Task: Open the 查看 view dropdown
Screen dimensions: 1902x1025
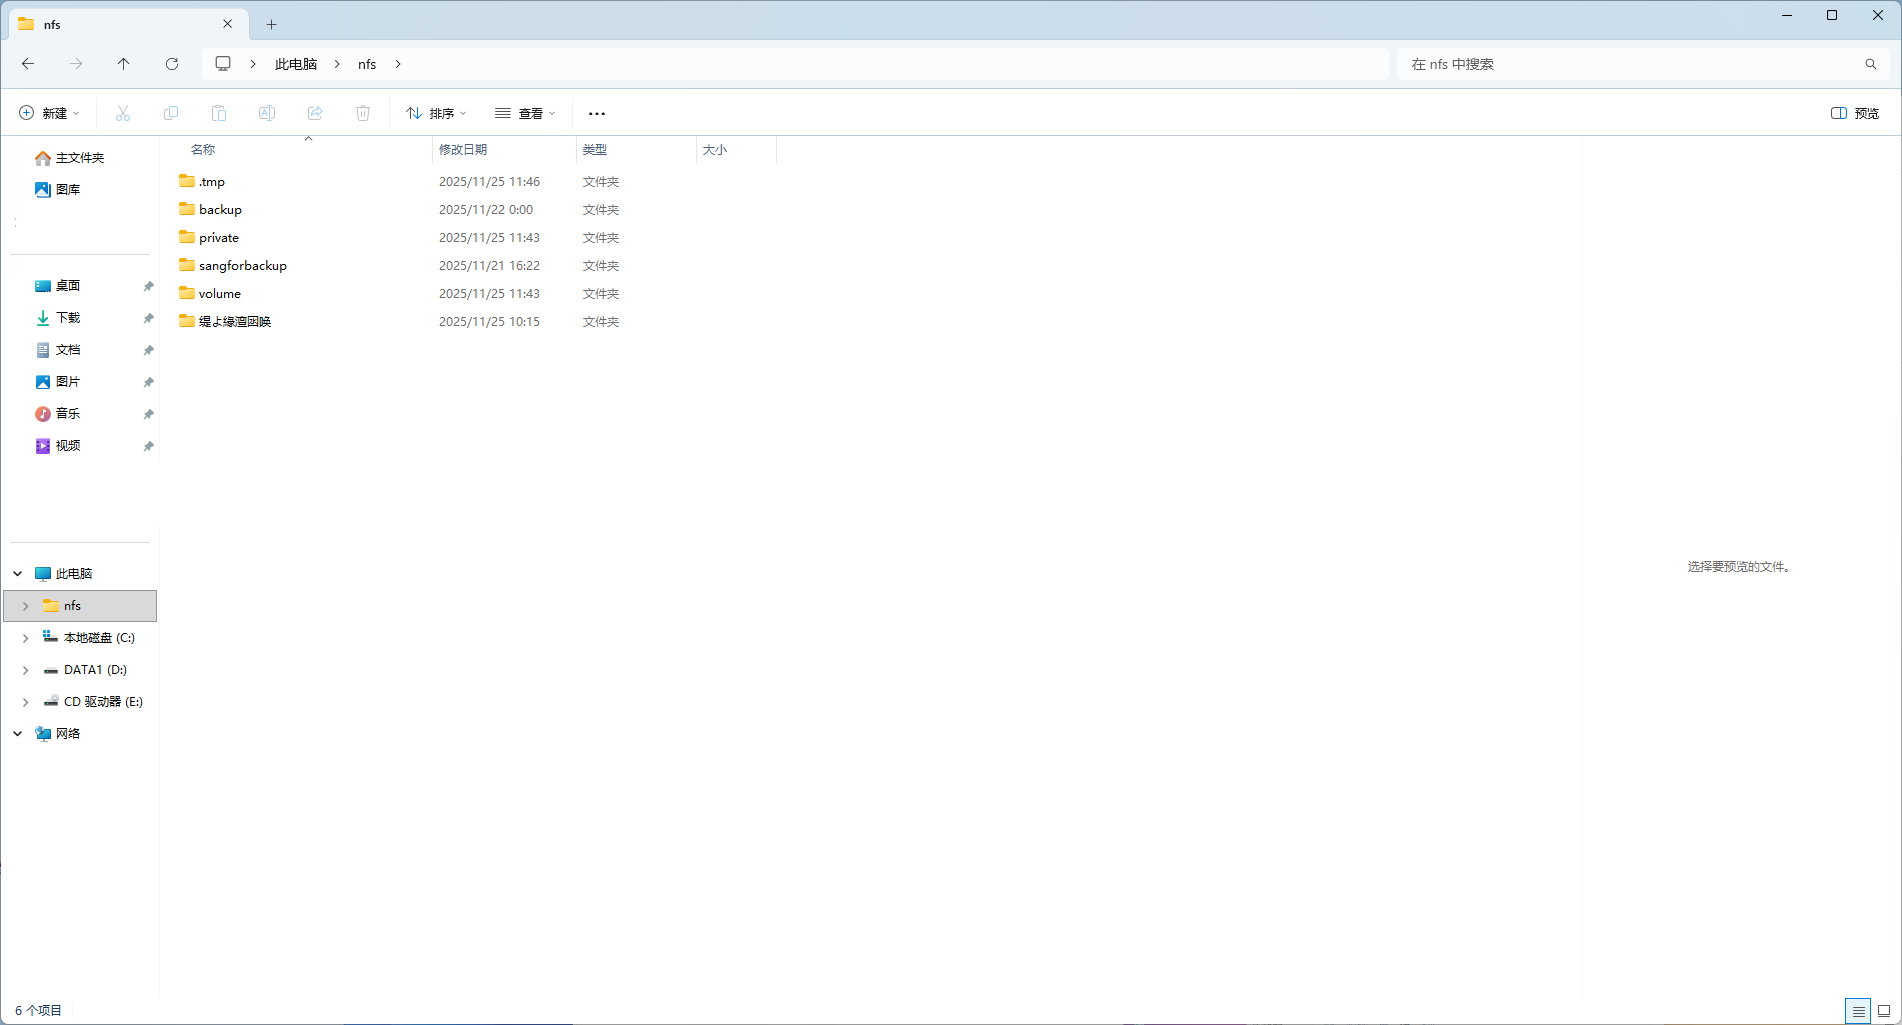Action: point(525,113)
